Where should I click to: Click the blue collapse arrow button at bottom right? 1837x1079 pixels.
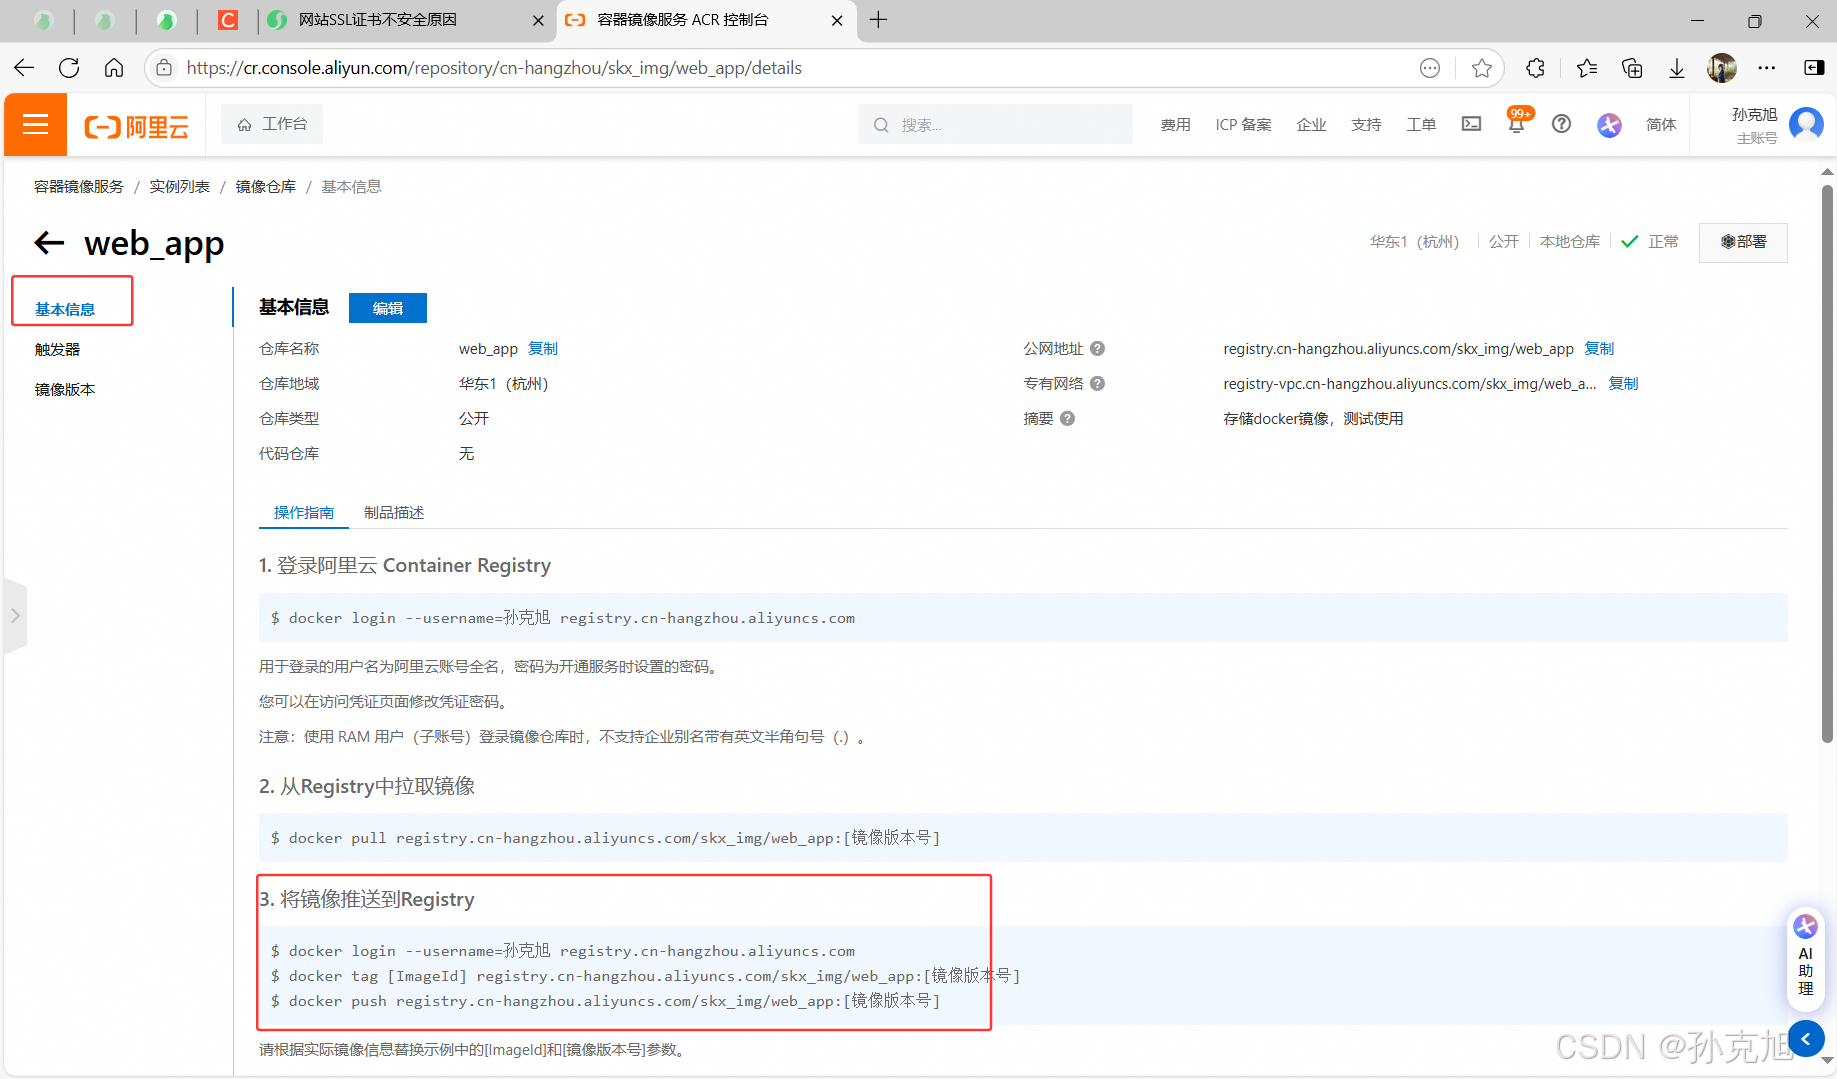point(1806,1039)
